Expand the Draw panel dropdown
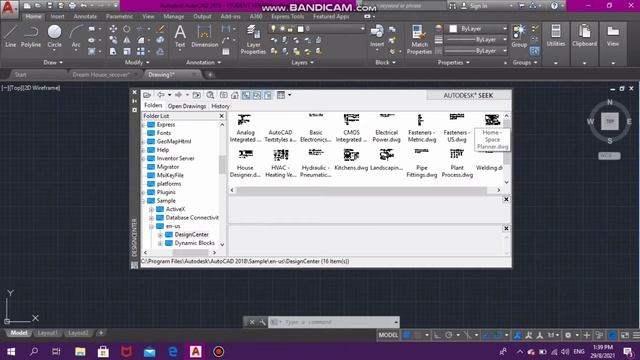640x360 pixels. (x=53, y=62)
